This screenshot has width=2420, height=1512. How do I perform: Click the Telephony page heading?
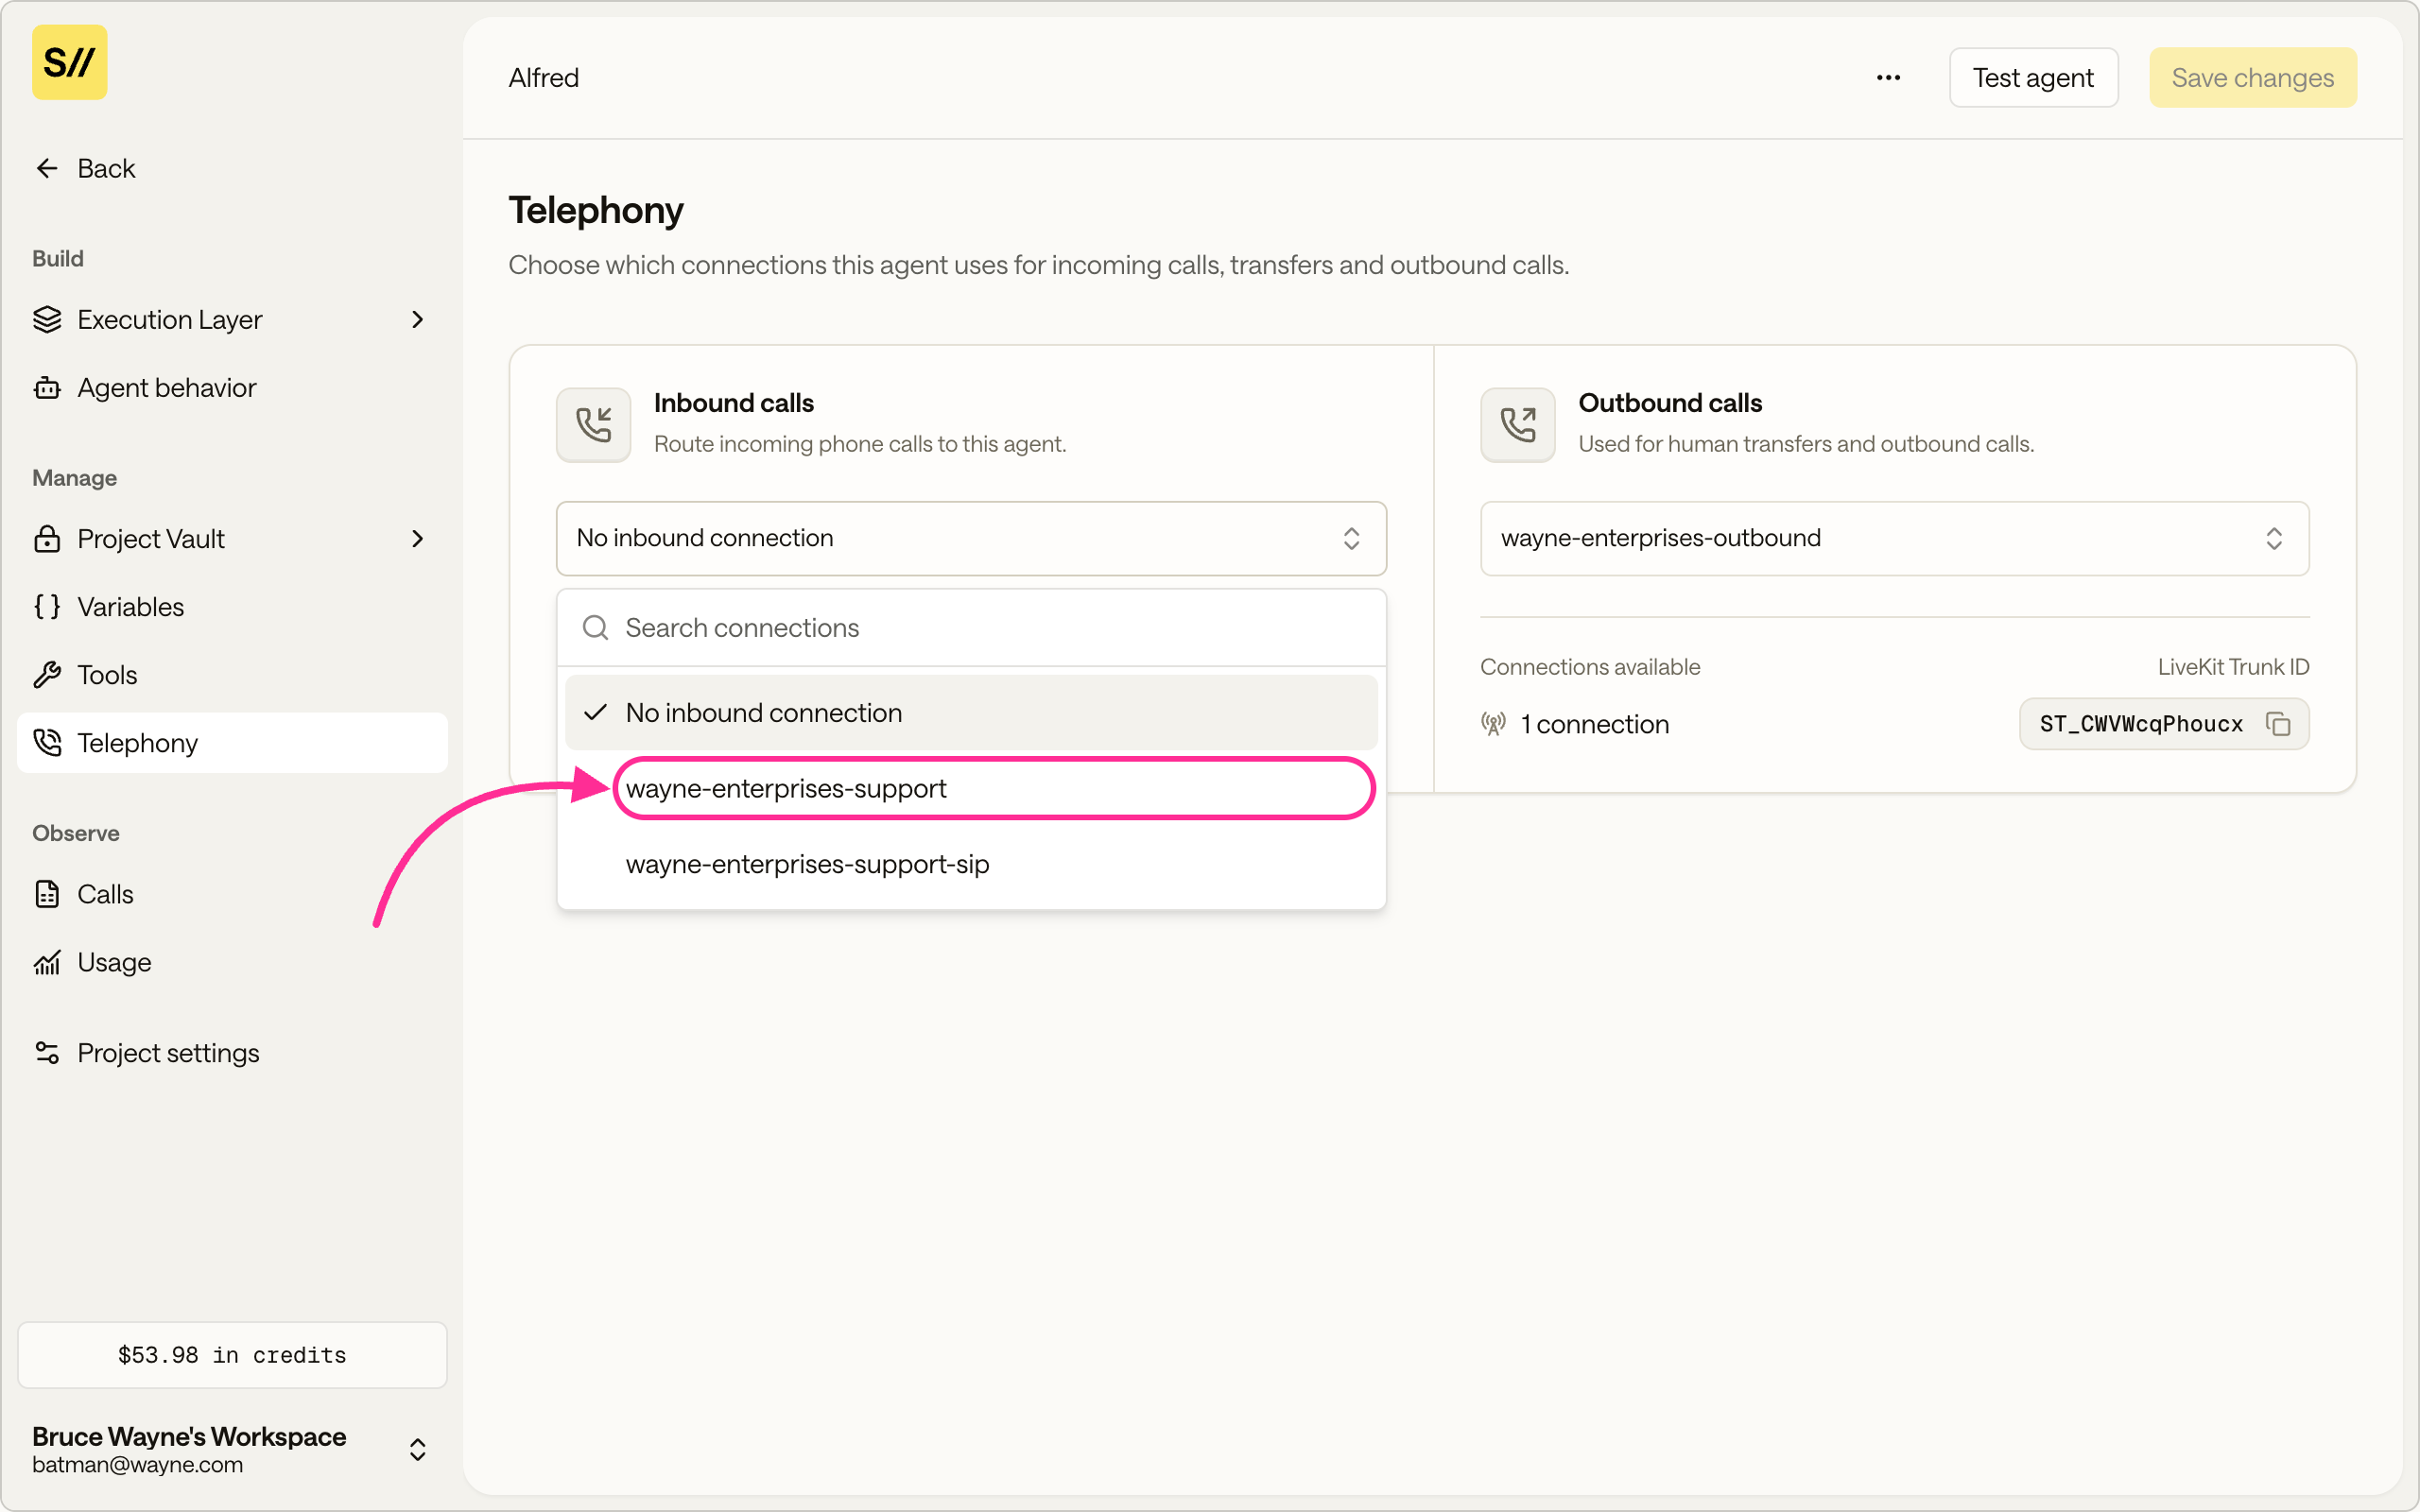coord(596,210)
